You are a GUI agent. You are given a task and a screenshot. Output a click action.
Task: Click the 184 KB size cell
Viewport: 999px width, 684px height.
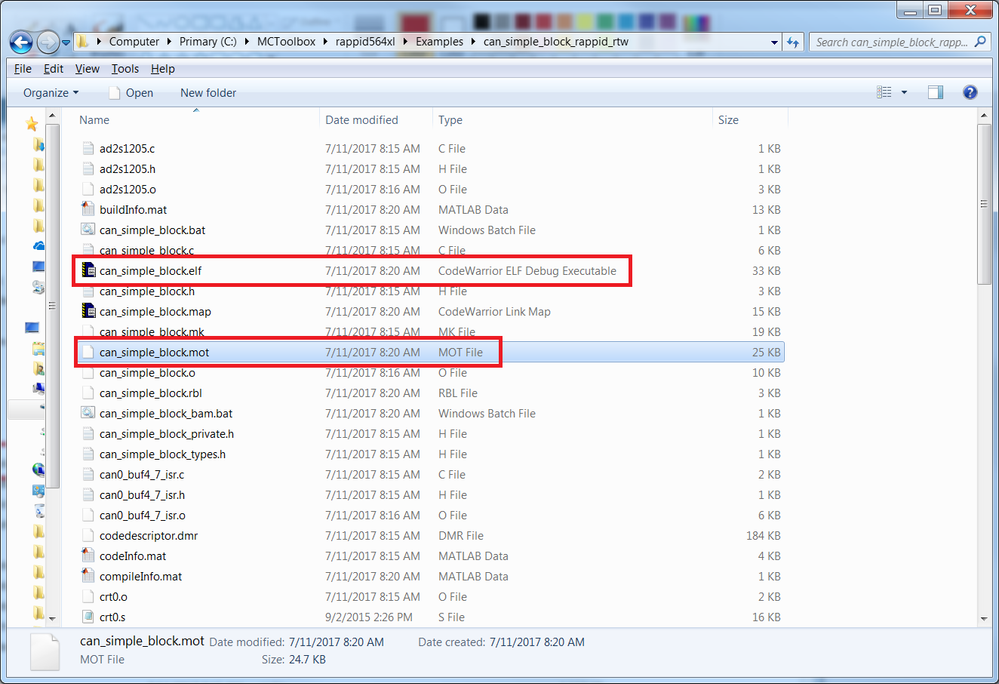(763, 536)
